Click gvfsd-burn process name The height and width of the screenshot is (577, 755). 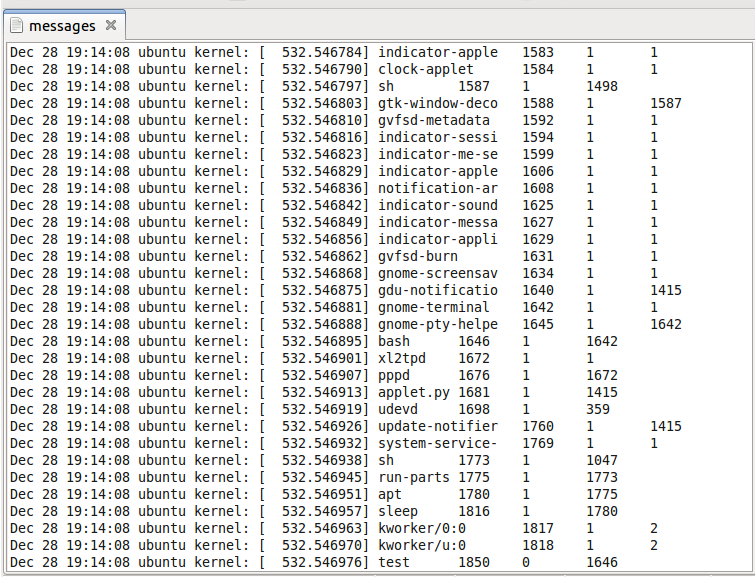[x=418, y=256]
